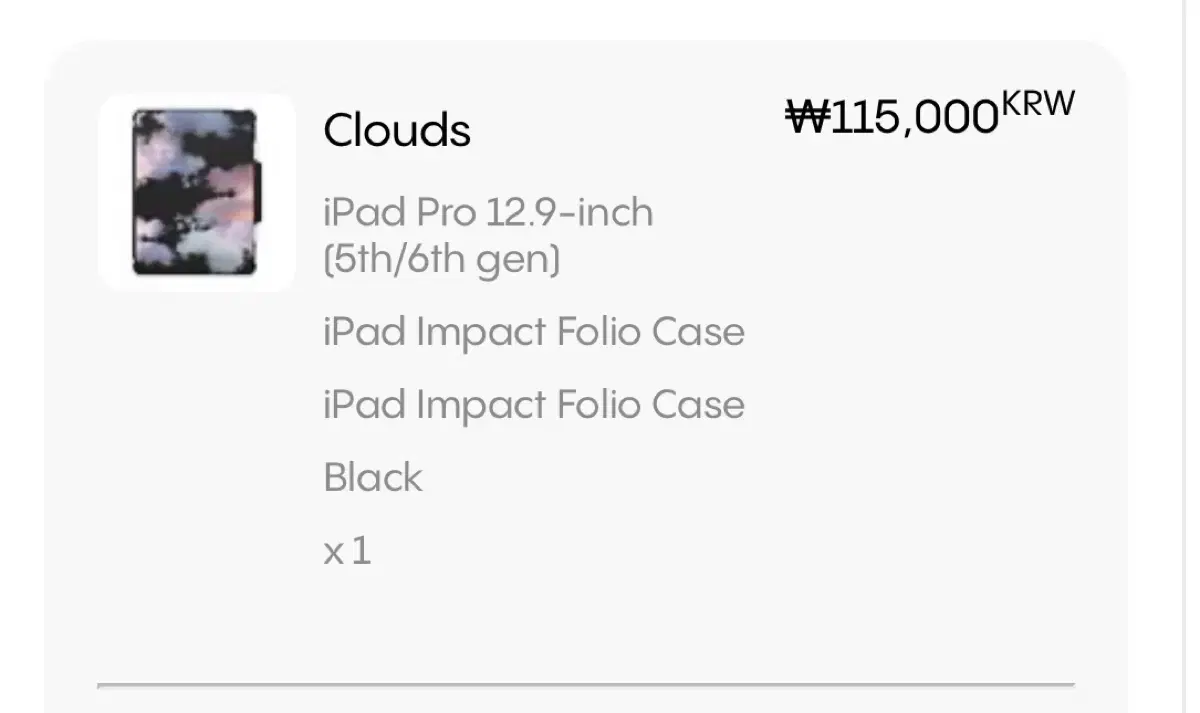Image resolution: width=1200 pixels, height=713 pixels.
Task: Select the iPad Pro 12.9-inch text
Action: 487,212
